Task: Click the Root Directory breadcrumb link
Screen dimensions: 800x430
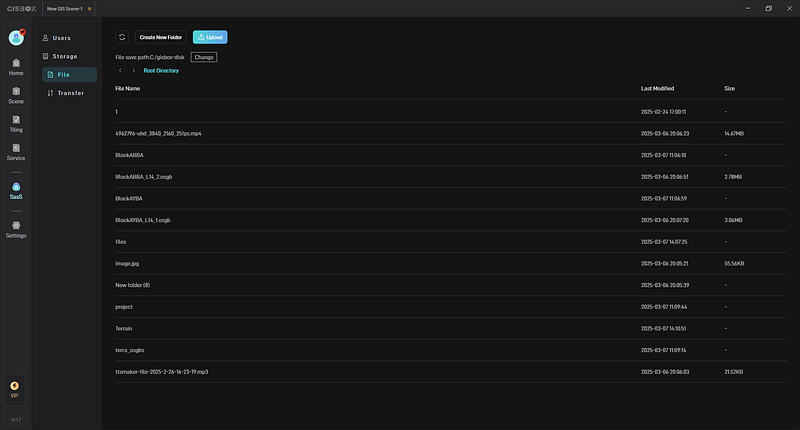Action: click(161, 70)
